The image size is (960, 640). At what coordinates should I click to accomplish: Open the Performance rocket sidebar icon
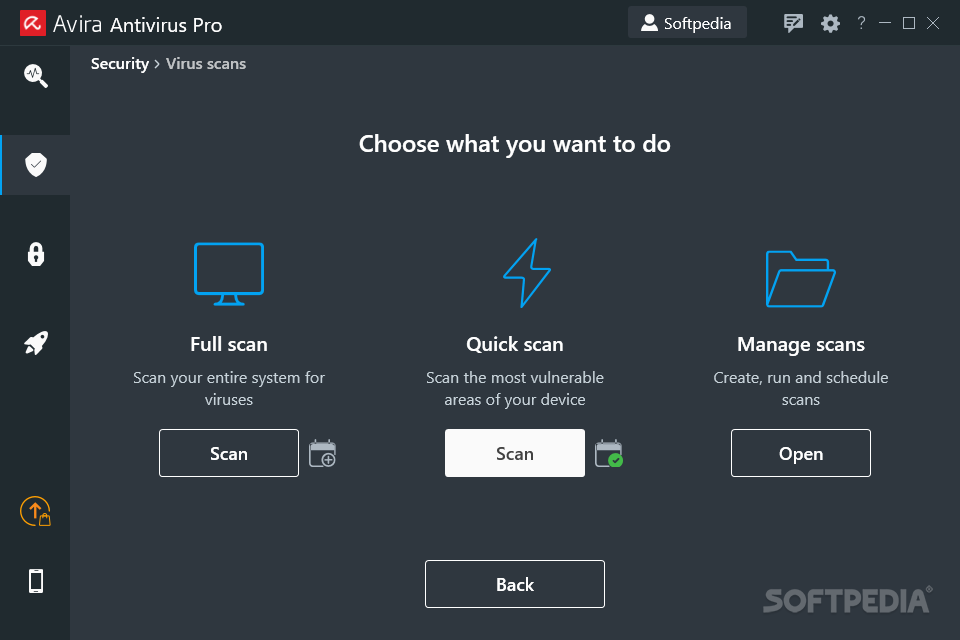click(x=36, y=344)
